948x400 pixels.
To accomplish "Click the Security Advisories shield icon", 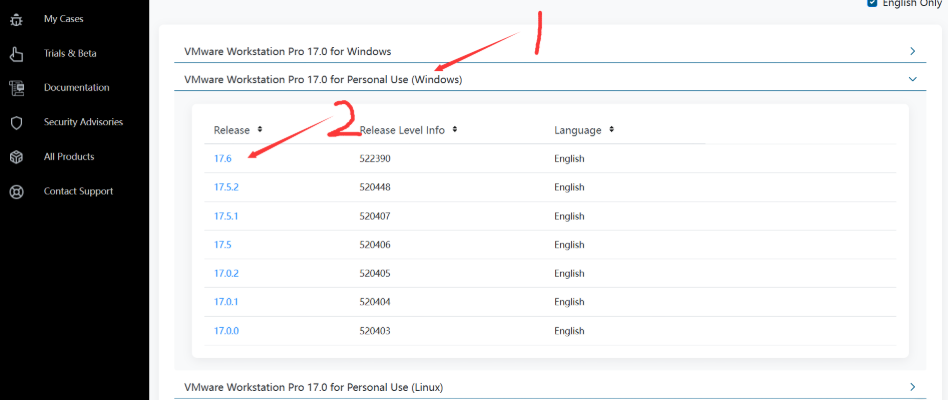I will pos(16,123).
